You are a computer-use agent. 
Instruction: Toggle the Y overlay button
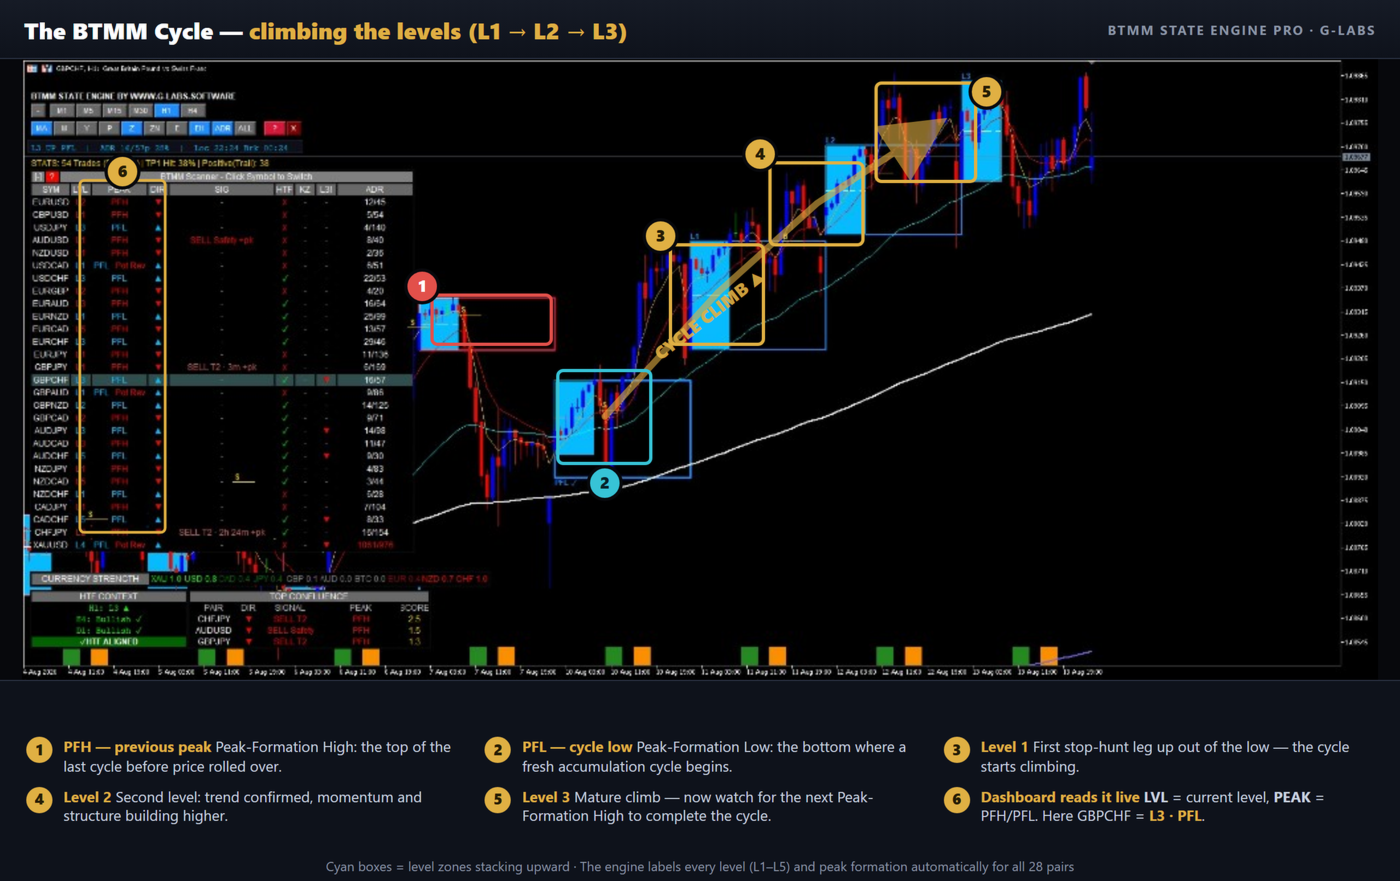pyautogui.click(x=86, y=128)
